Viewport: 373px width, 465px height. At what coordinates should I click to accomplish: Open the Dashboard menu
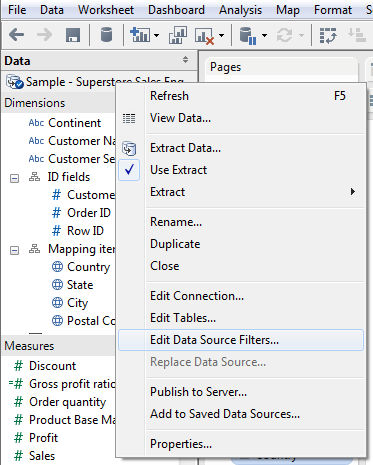[176, 10]
